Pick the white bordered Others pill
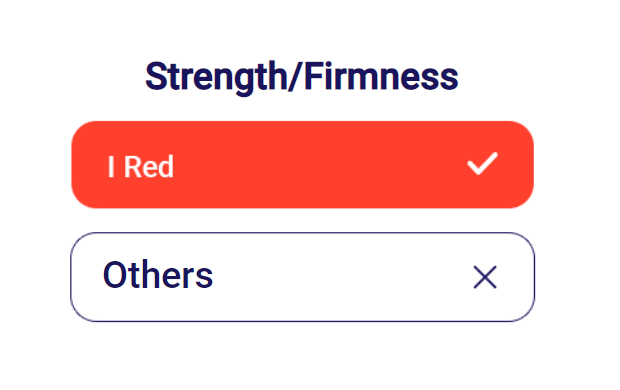This screenshot has width=620, height=390. (x=302, y=277)
